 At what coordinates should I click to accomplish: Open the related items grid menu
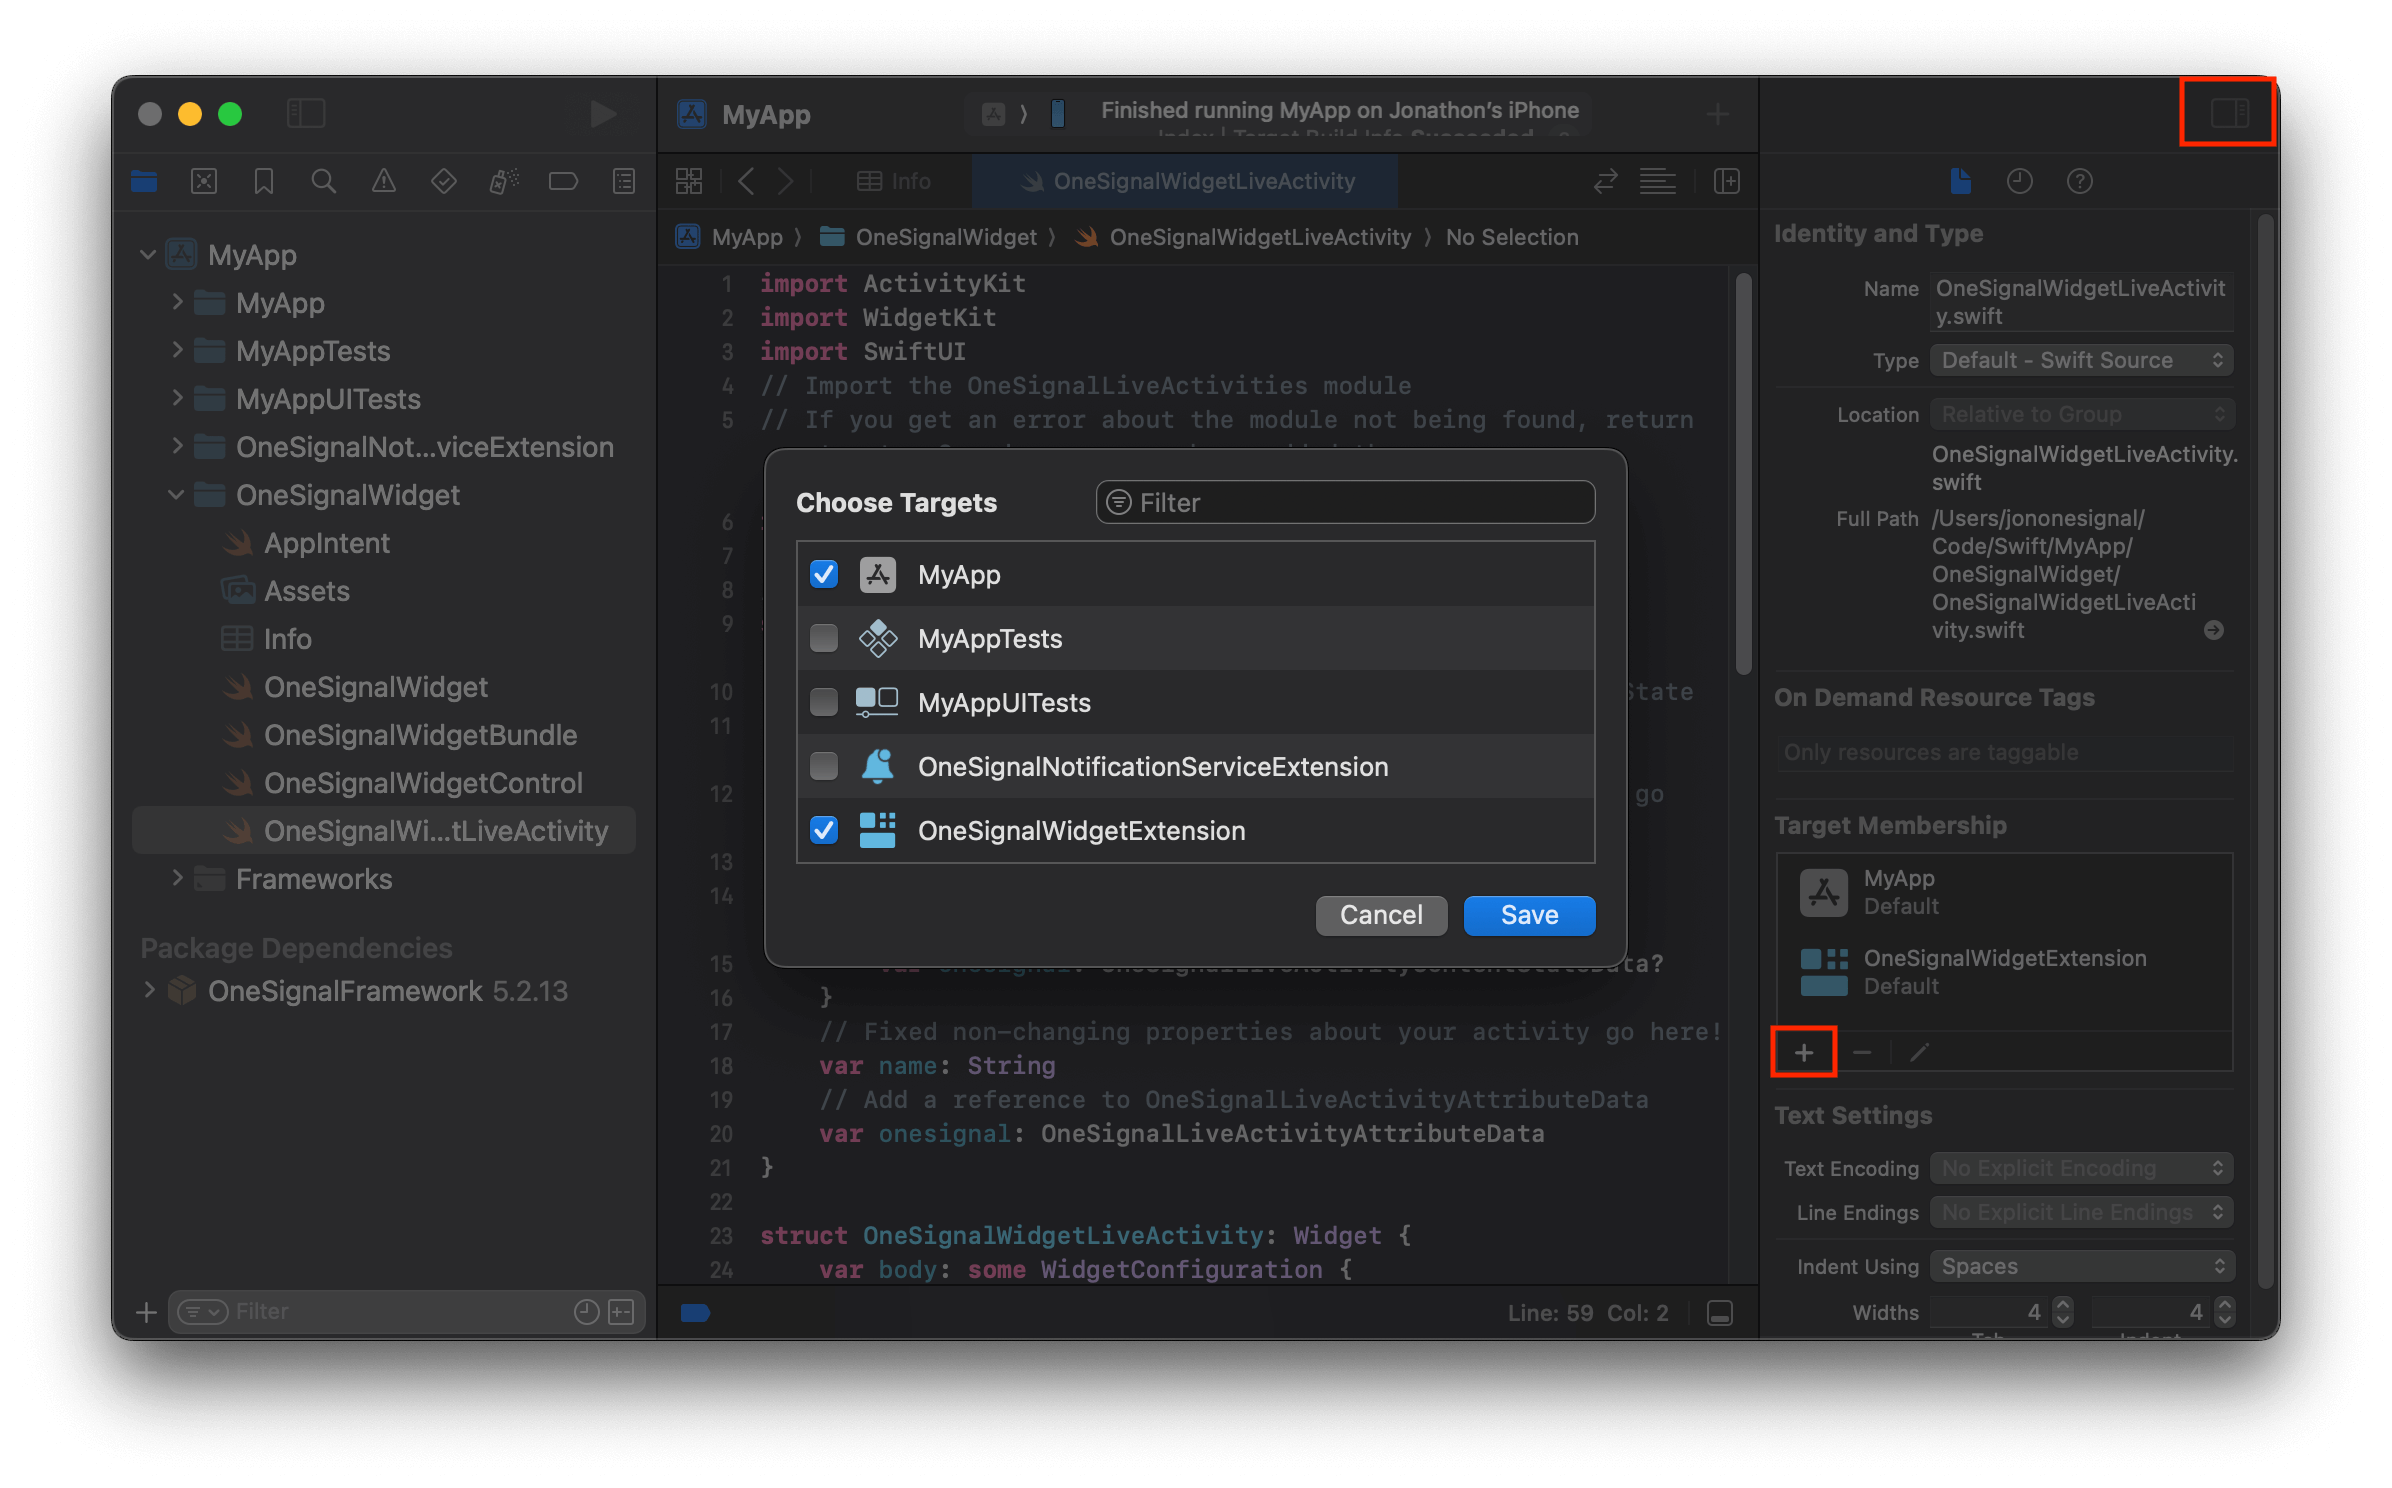(x=689, y=181)
